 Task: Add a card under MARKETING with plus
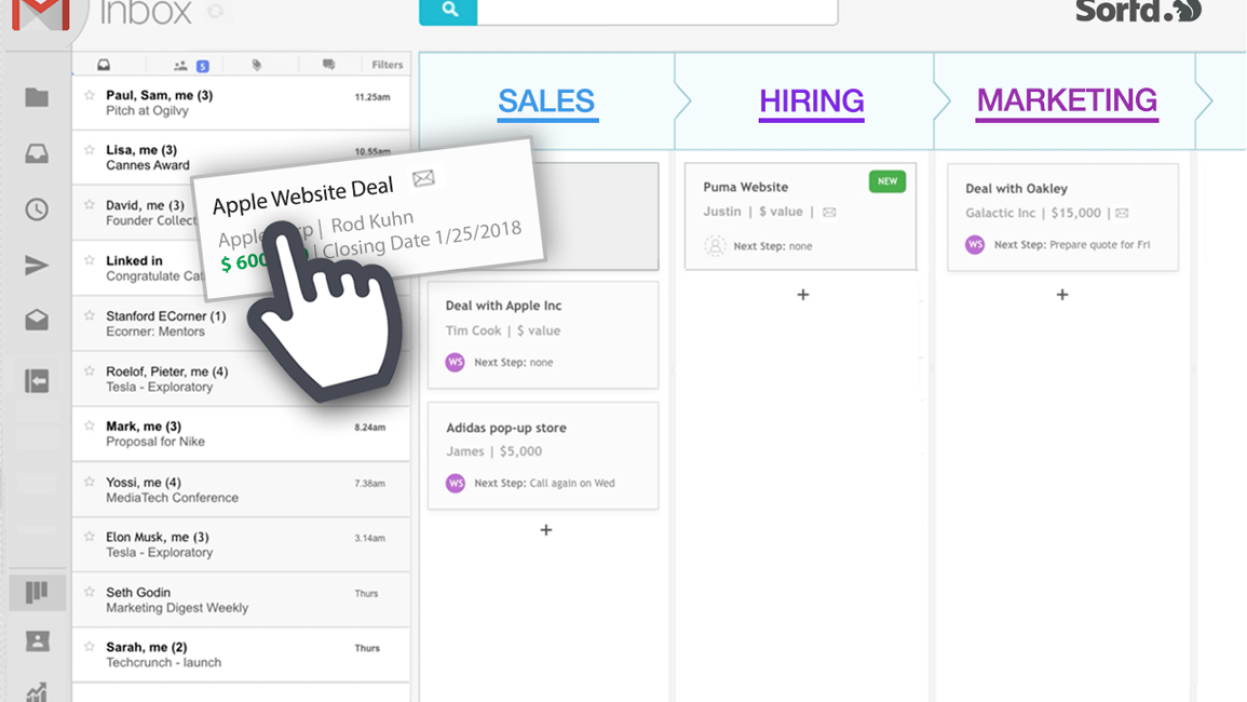[x=1062, y=295]
